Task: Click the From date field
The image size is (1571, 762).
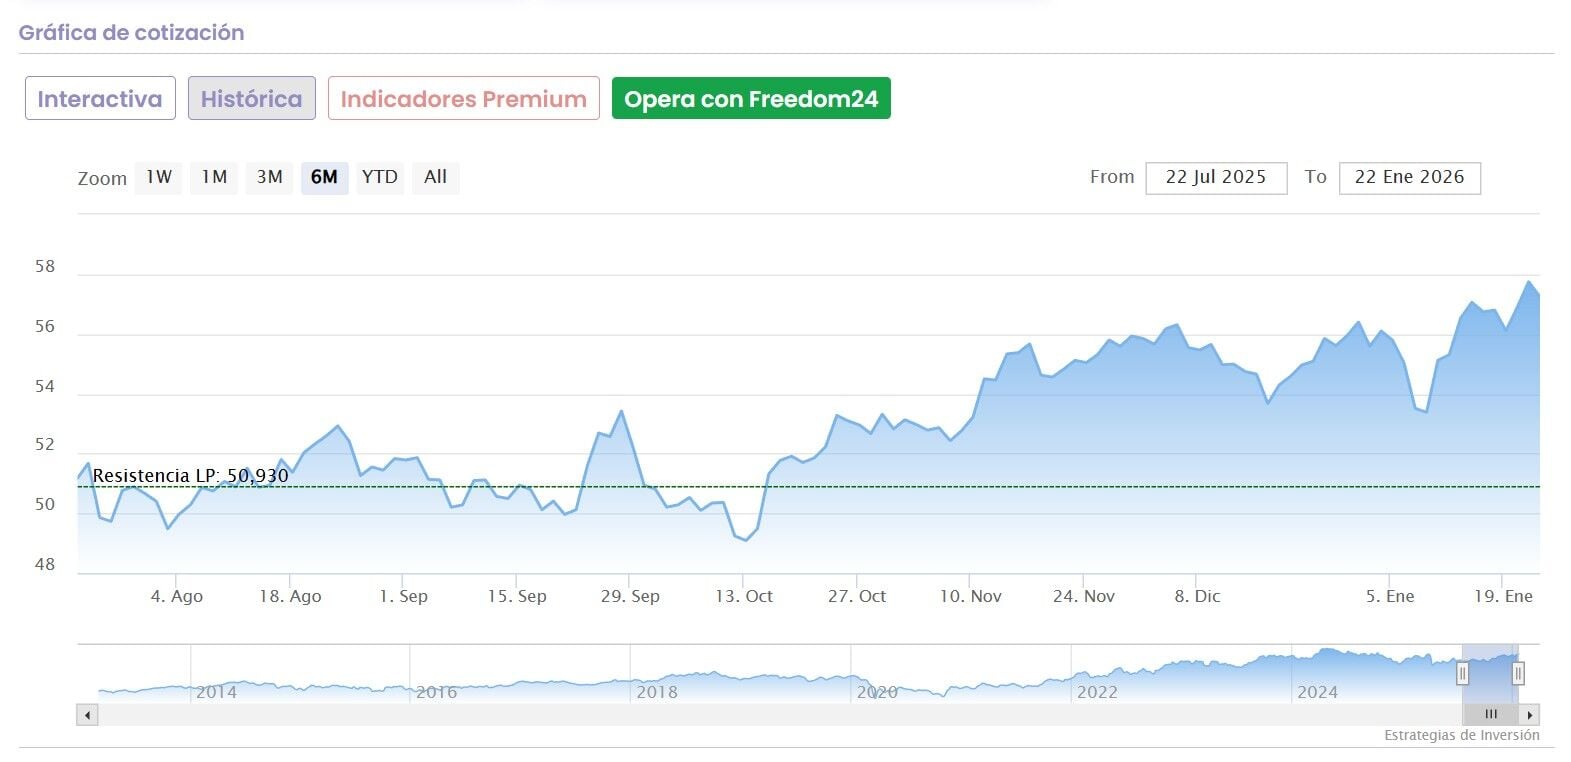Action: click(x=1215, y=178)
